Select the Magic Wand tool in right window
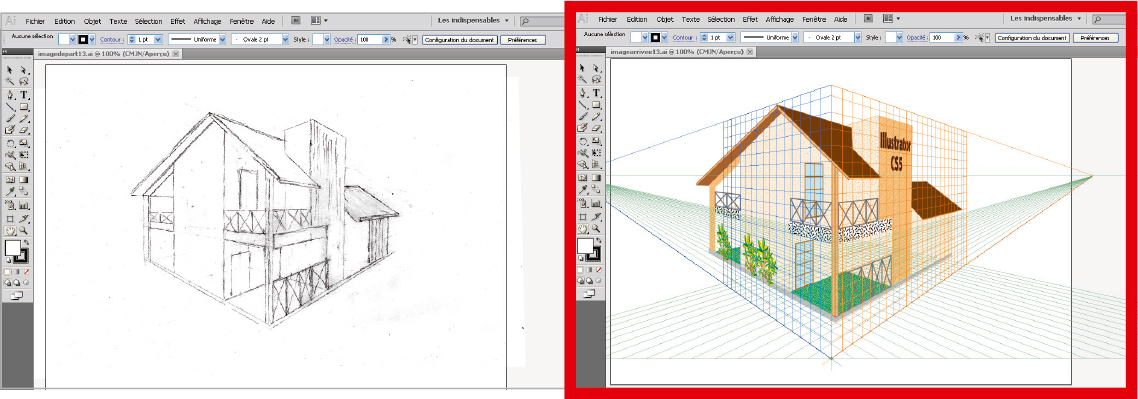The image size is (1138, 399). [x=582, y=78]
